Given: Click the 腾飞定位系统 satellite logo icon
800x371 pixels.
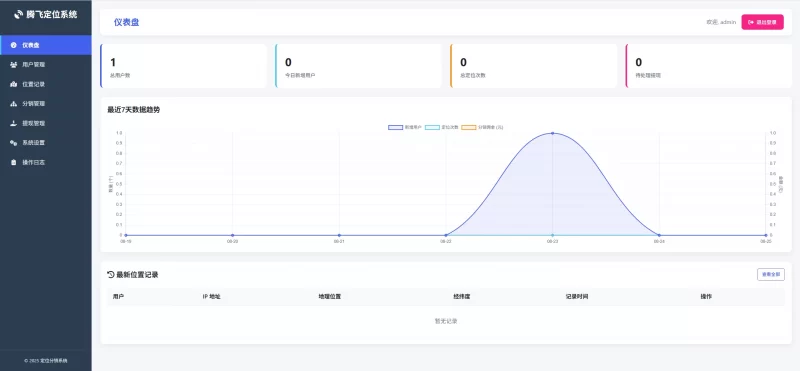Looking at the screenshot, I should pyautogui.click(x=18, y=15).
